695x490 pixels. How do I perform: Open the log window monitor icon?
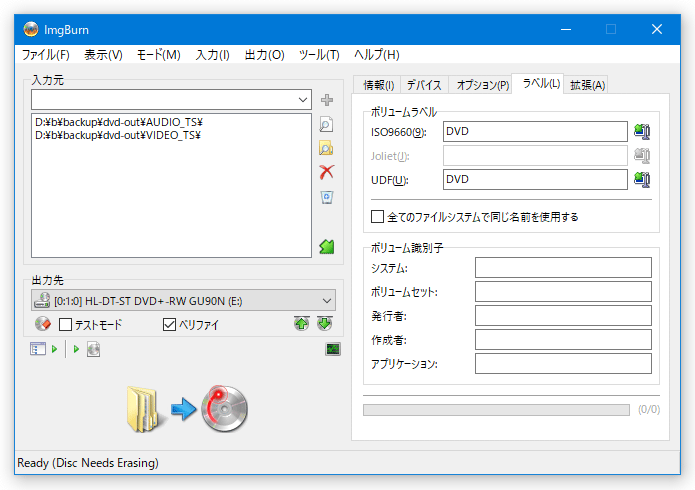[x=333, y=349]
